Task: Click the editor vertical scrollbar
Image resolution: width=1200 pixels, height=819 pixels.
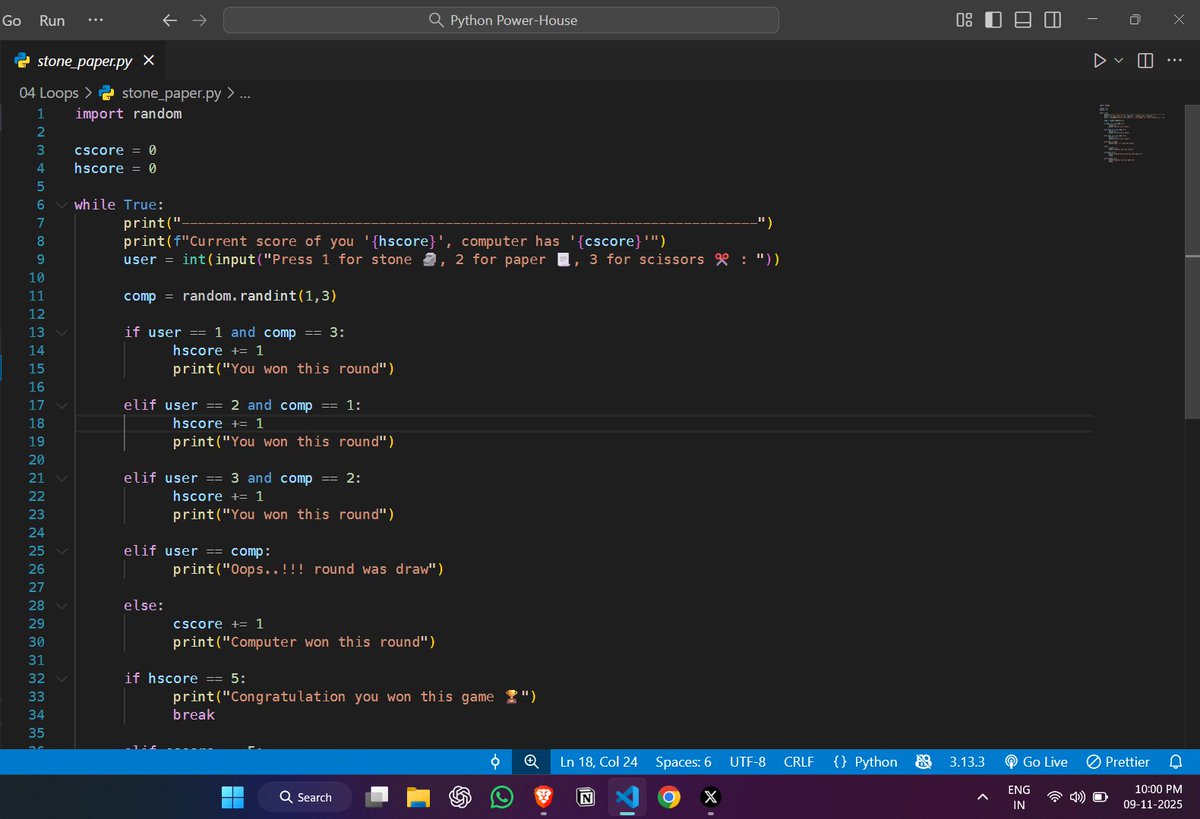Action: click(1192, 260)
